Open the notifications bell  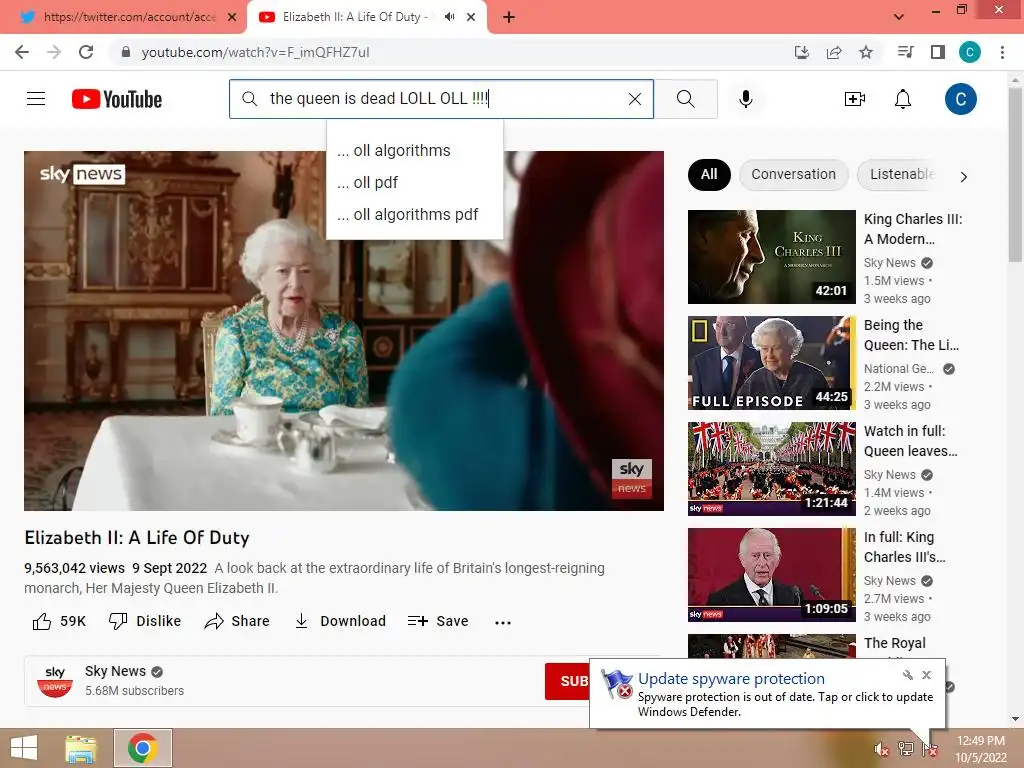tap(903, 99)
